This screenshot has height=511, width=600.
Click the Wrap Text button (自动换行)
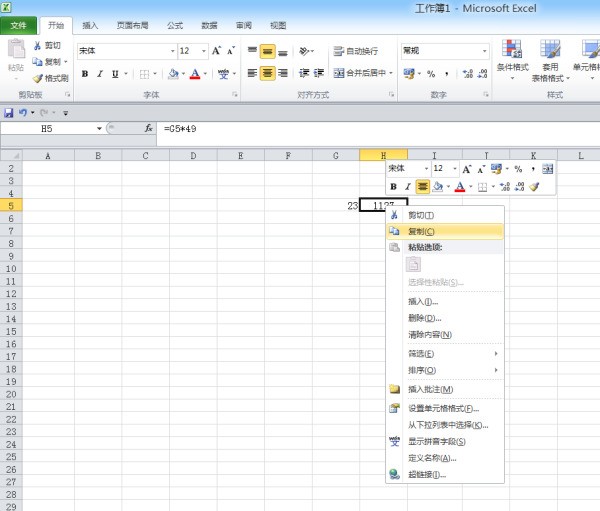tap(355, 51)
